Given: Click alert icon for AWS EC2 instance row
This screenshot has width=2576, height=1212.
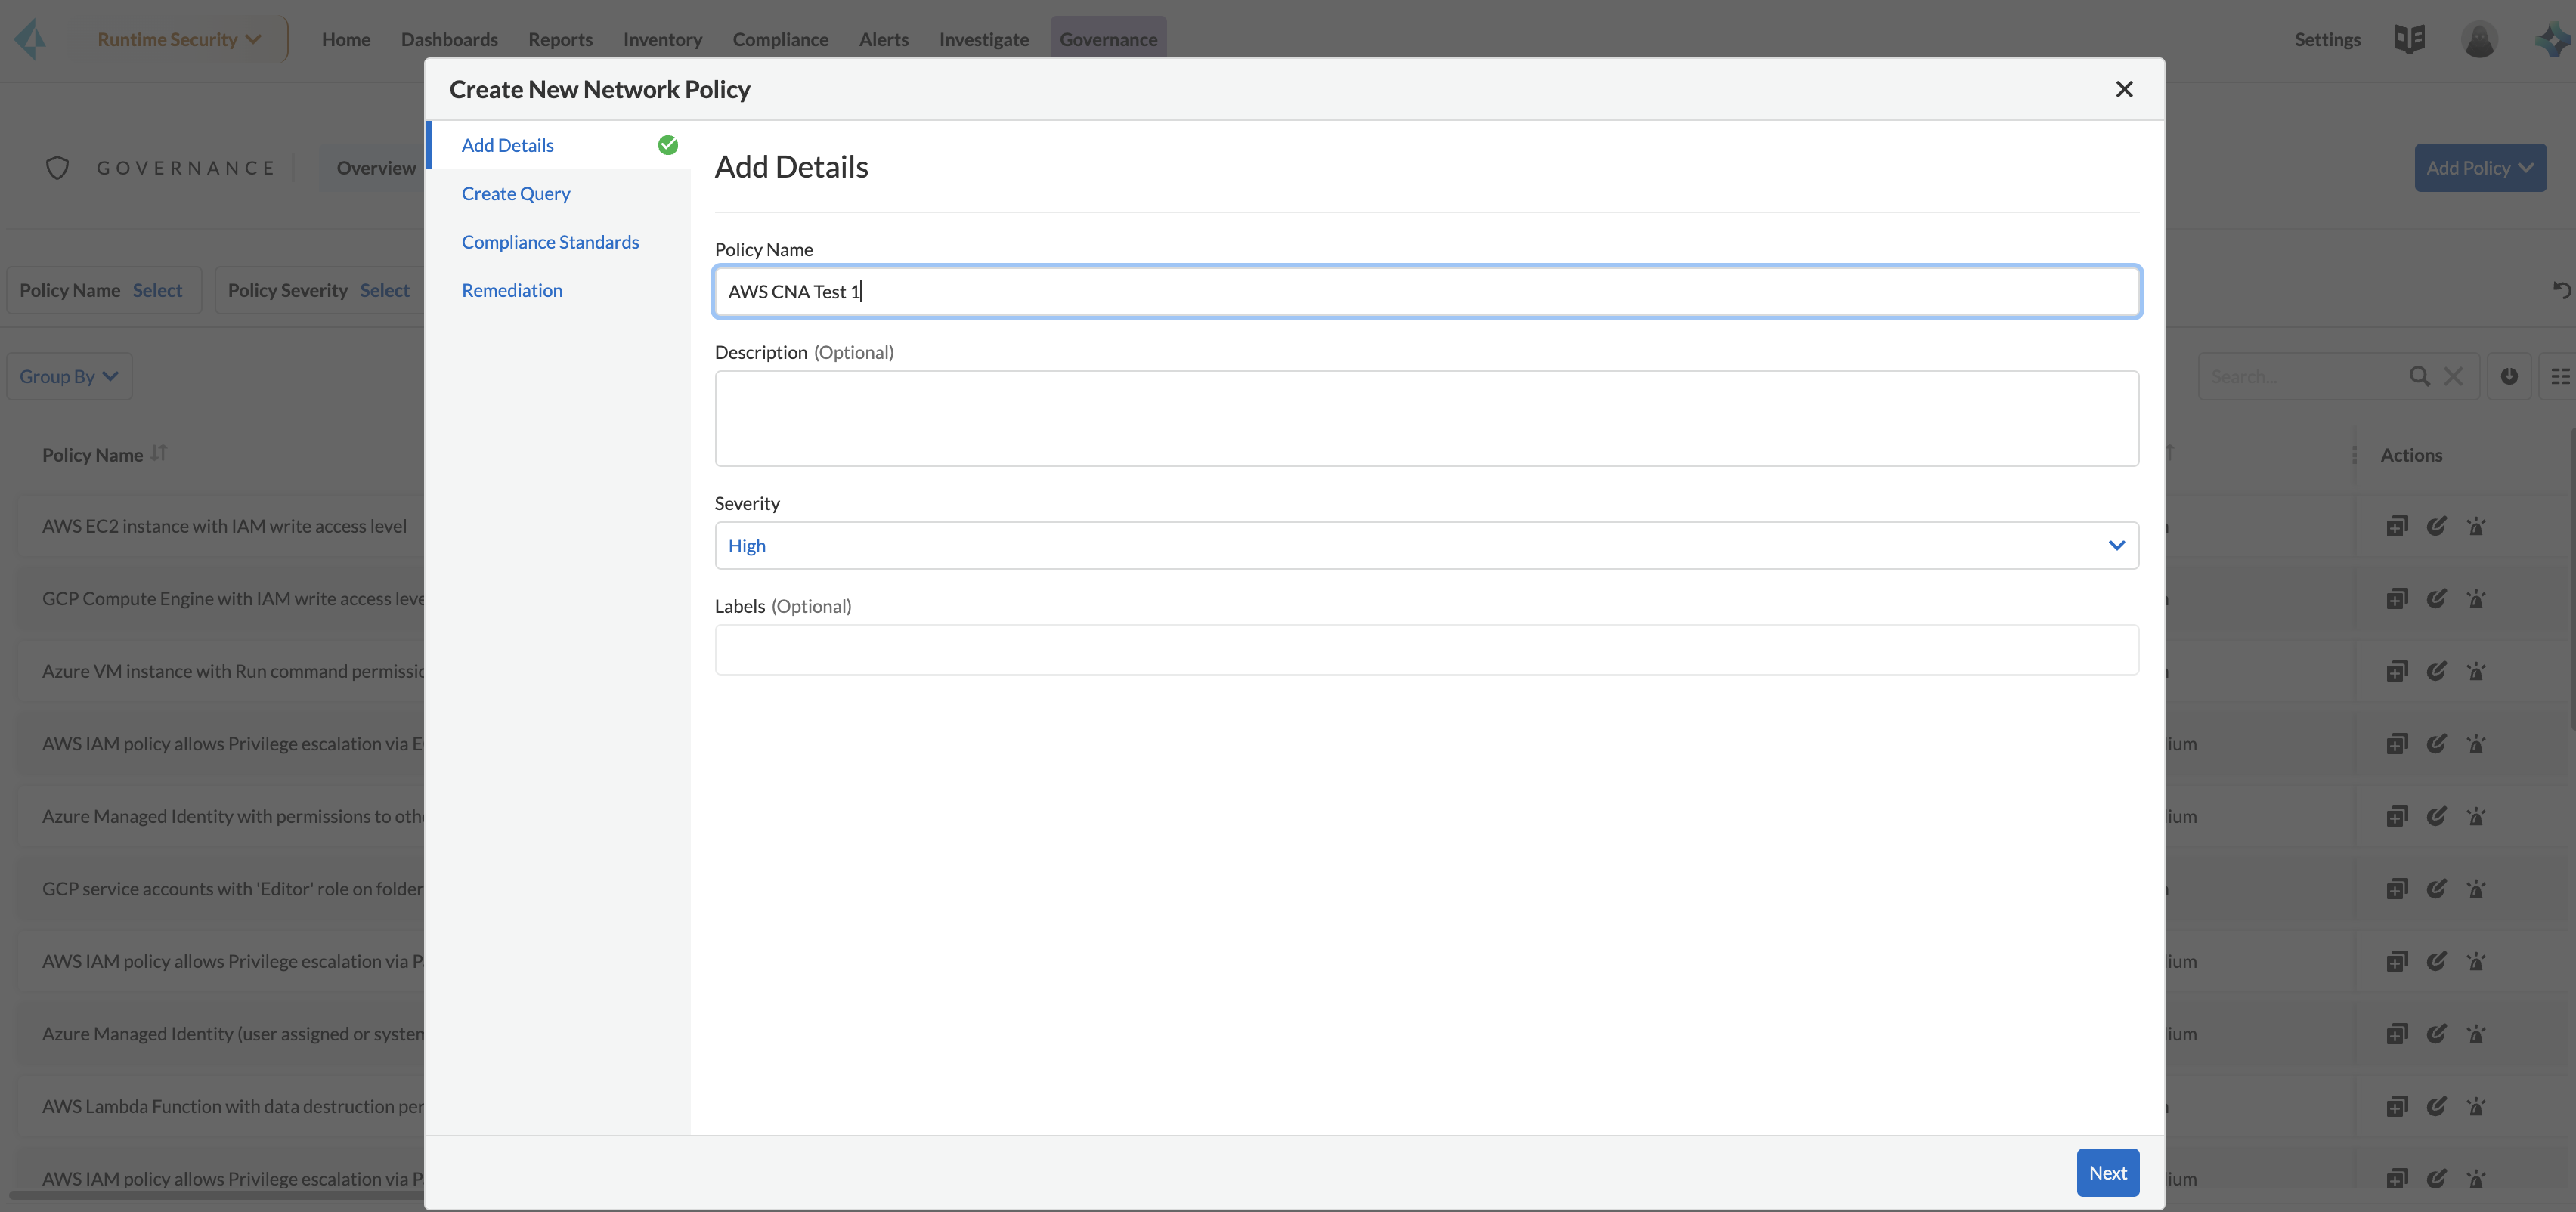Looking at the screenshot, I should pyautogui.click(x=2476, y=525).
